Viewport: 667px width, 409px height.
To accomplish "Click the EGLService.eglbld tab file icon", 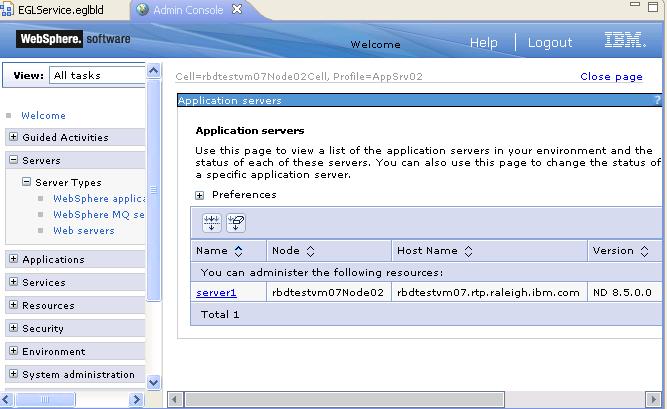I will point(7,9).
